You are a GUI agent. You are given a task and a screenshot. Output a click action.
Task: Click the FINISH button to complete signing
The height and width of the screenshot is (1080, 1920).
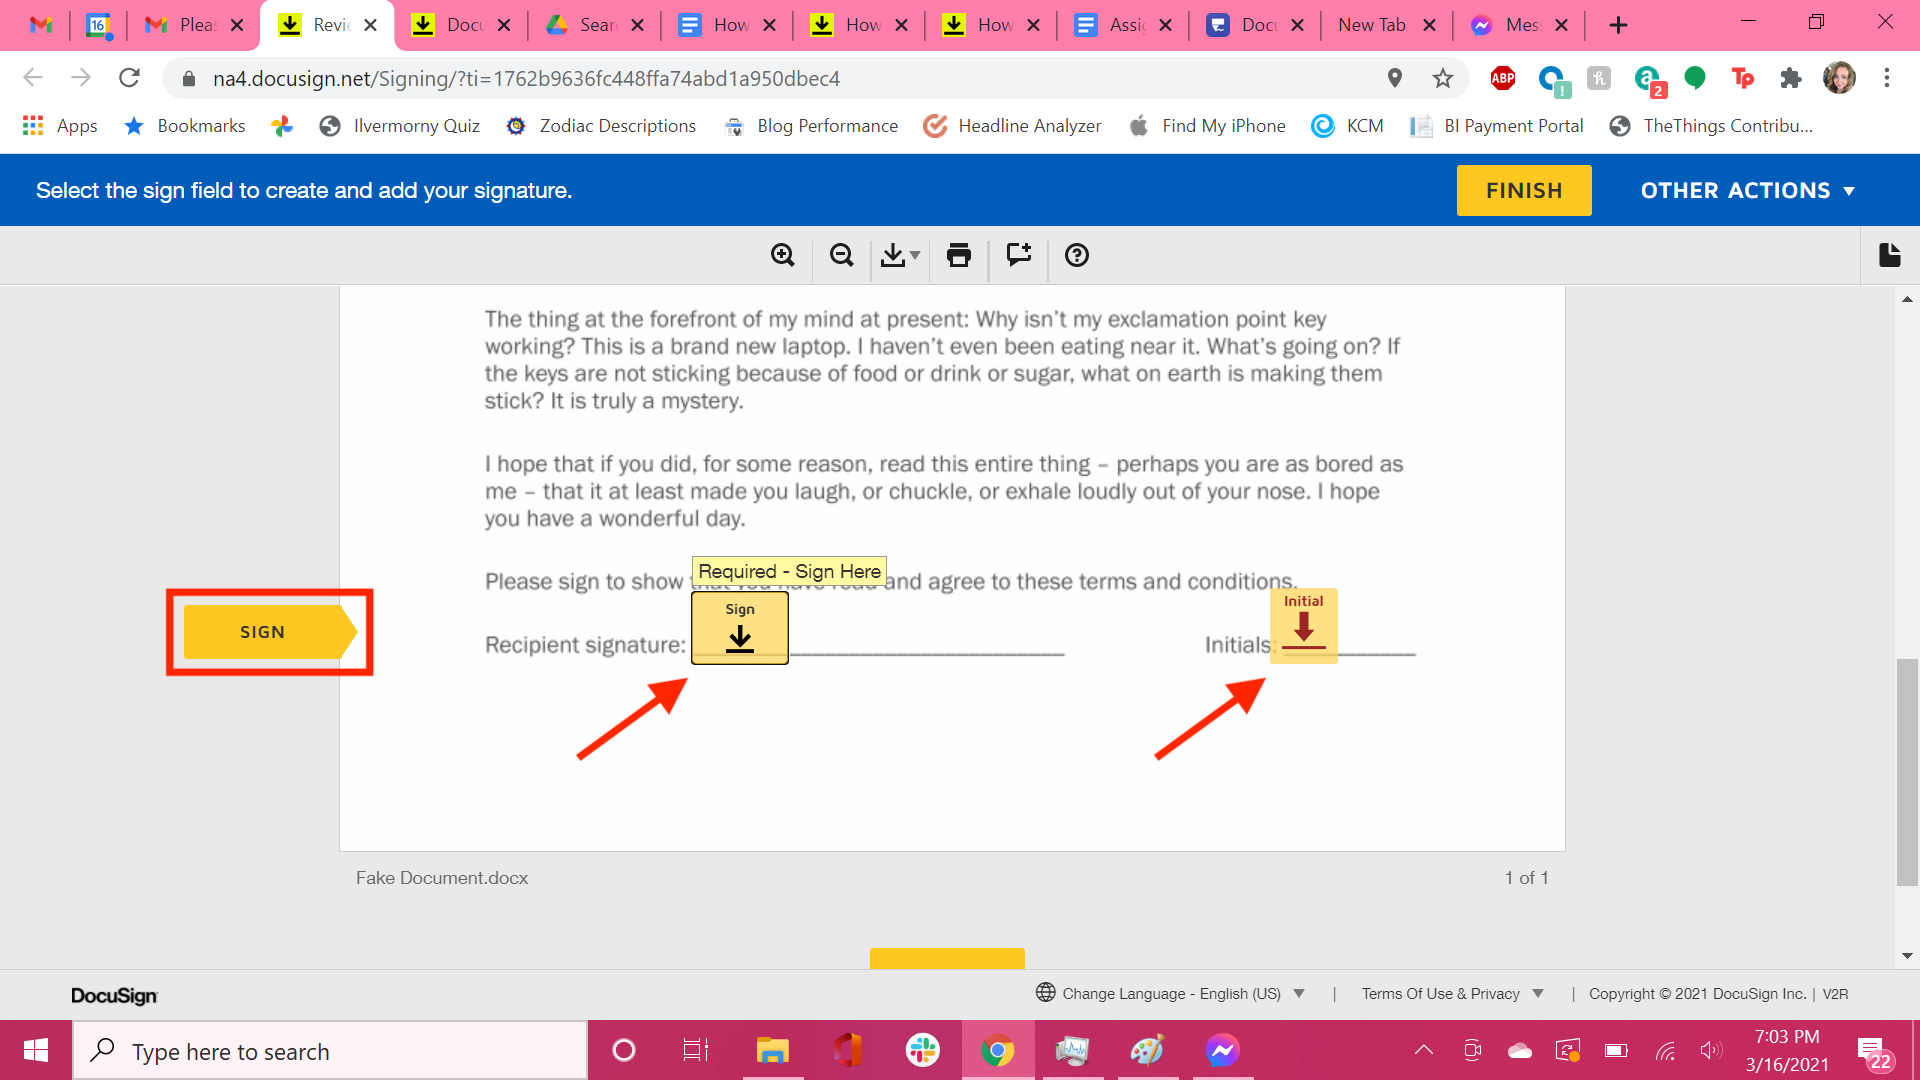click(x=1523, y=190)
